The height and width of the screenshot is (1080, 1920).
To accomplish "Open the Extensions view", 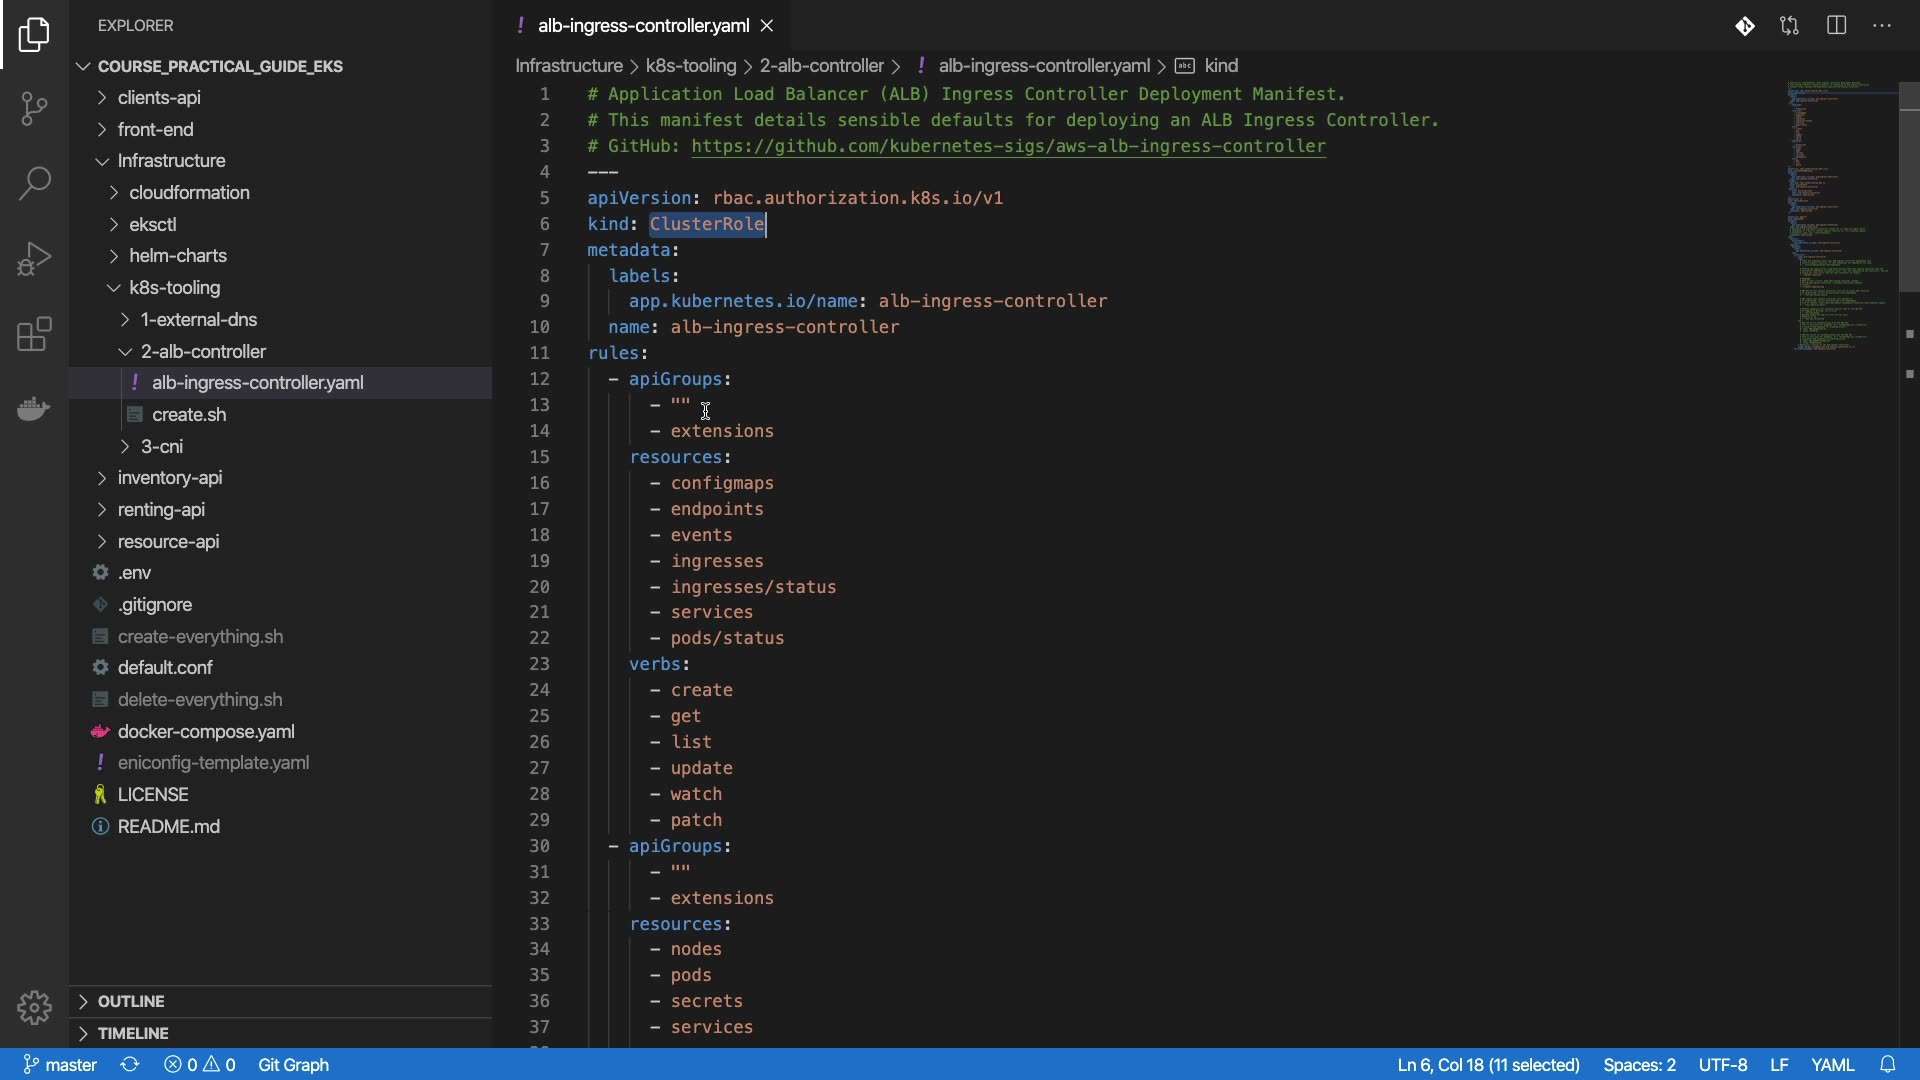I will click(34, 334).
